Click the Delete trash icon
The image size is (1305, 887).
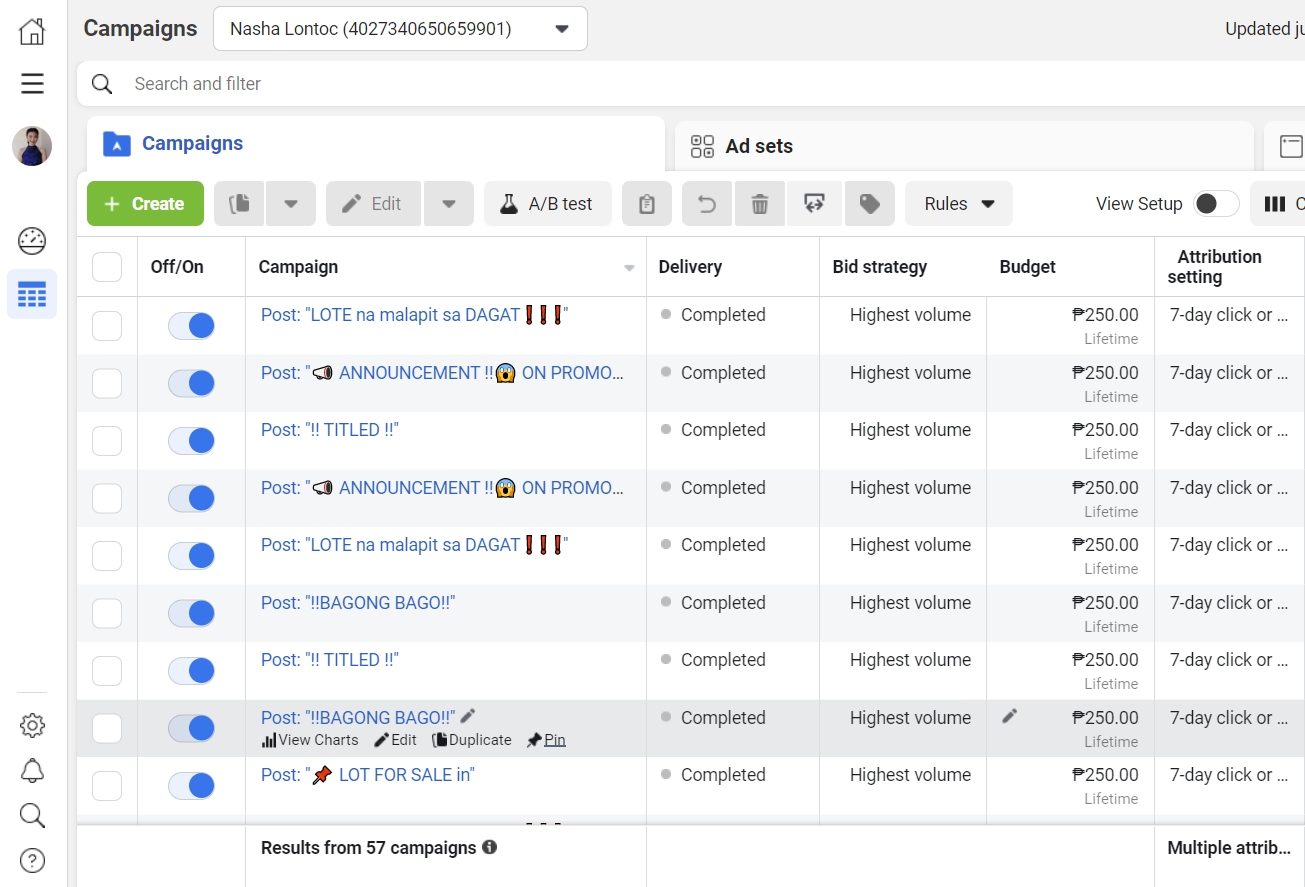(760, 204)
